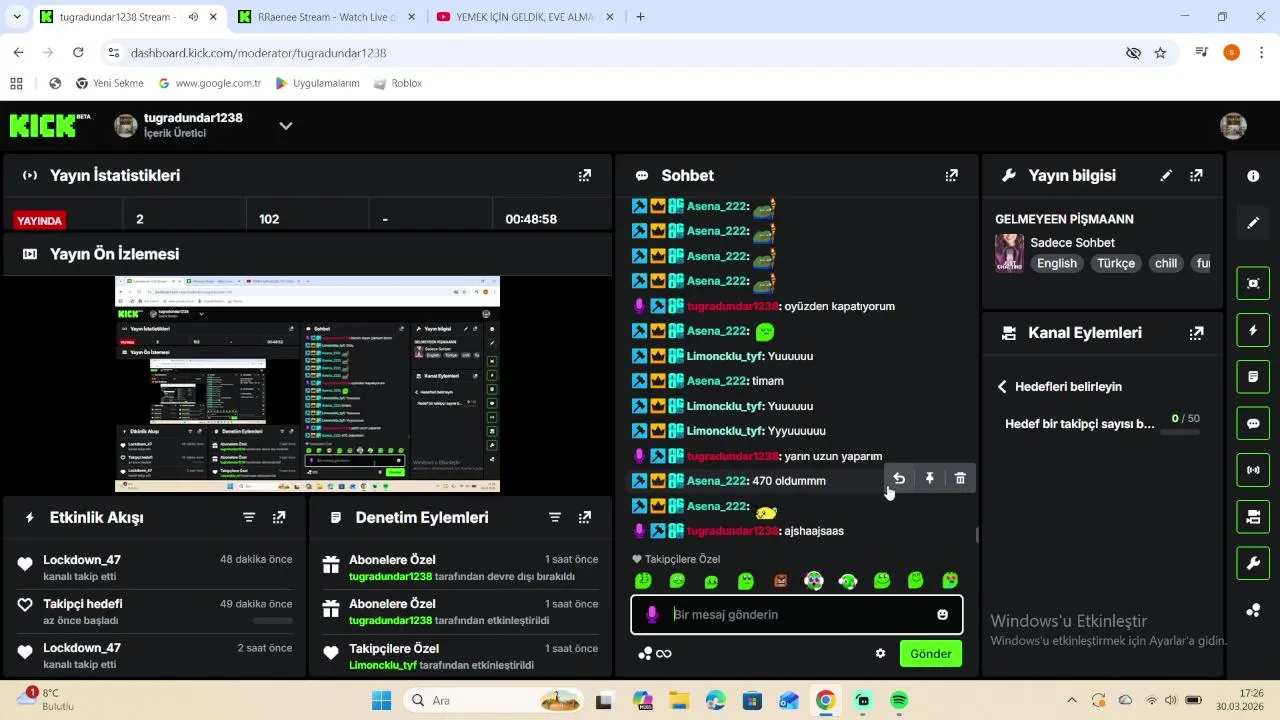Screen dimensions: 1280x720
Task: Open filter options in Denetim Eylemleri
Action: coord(555,518)
